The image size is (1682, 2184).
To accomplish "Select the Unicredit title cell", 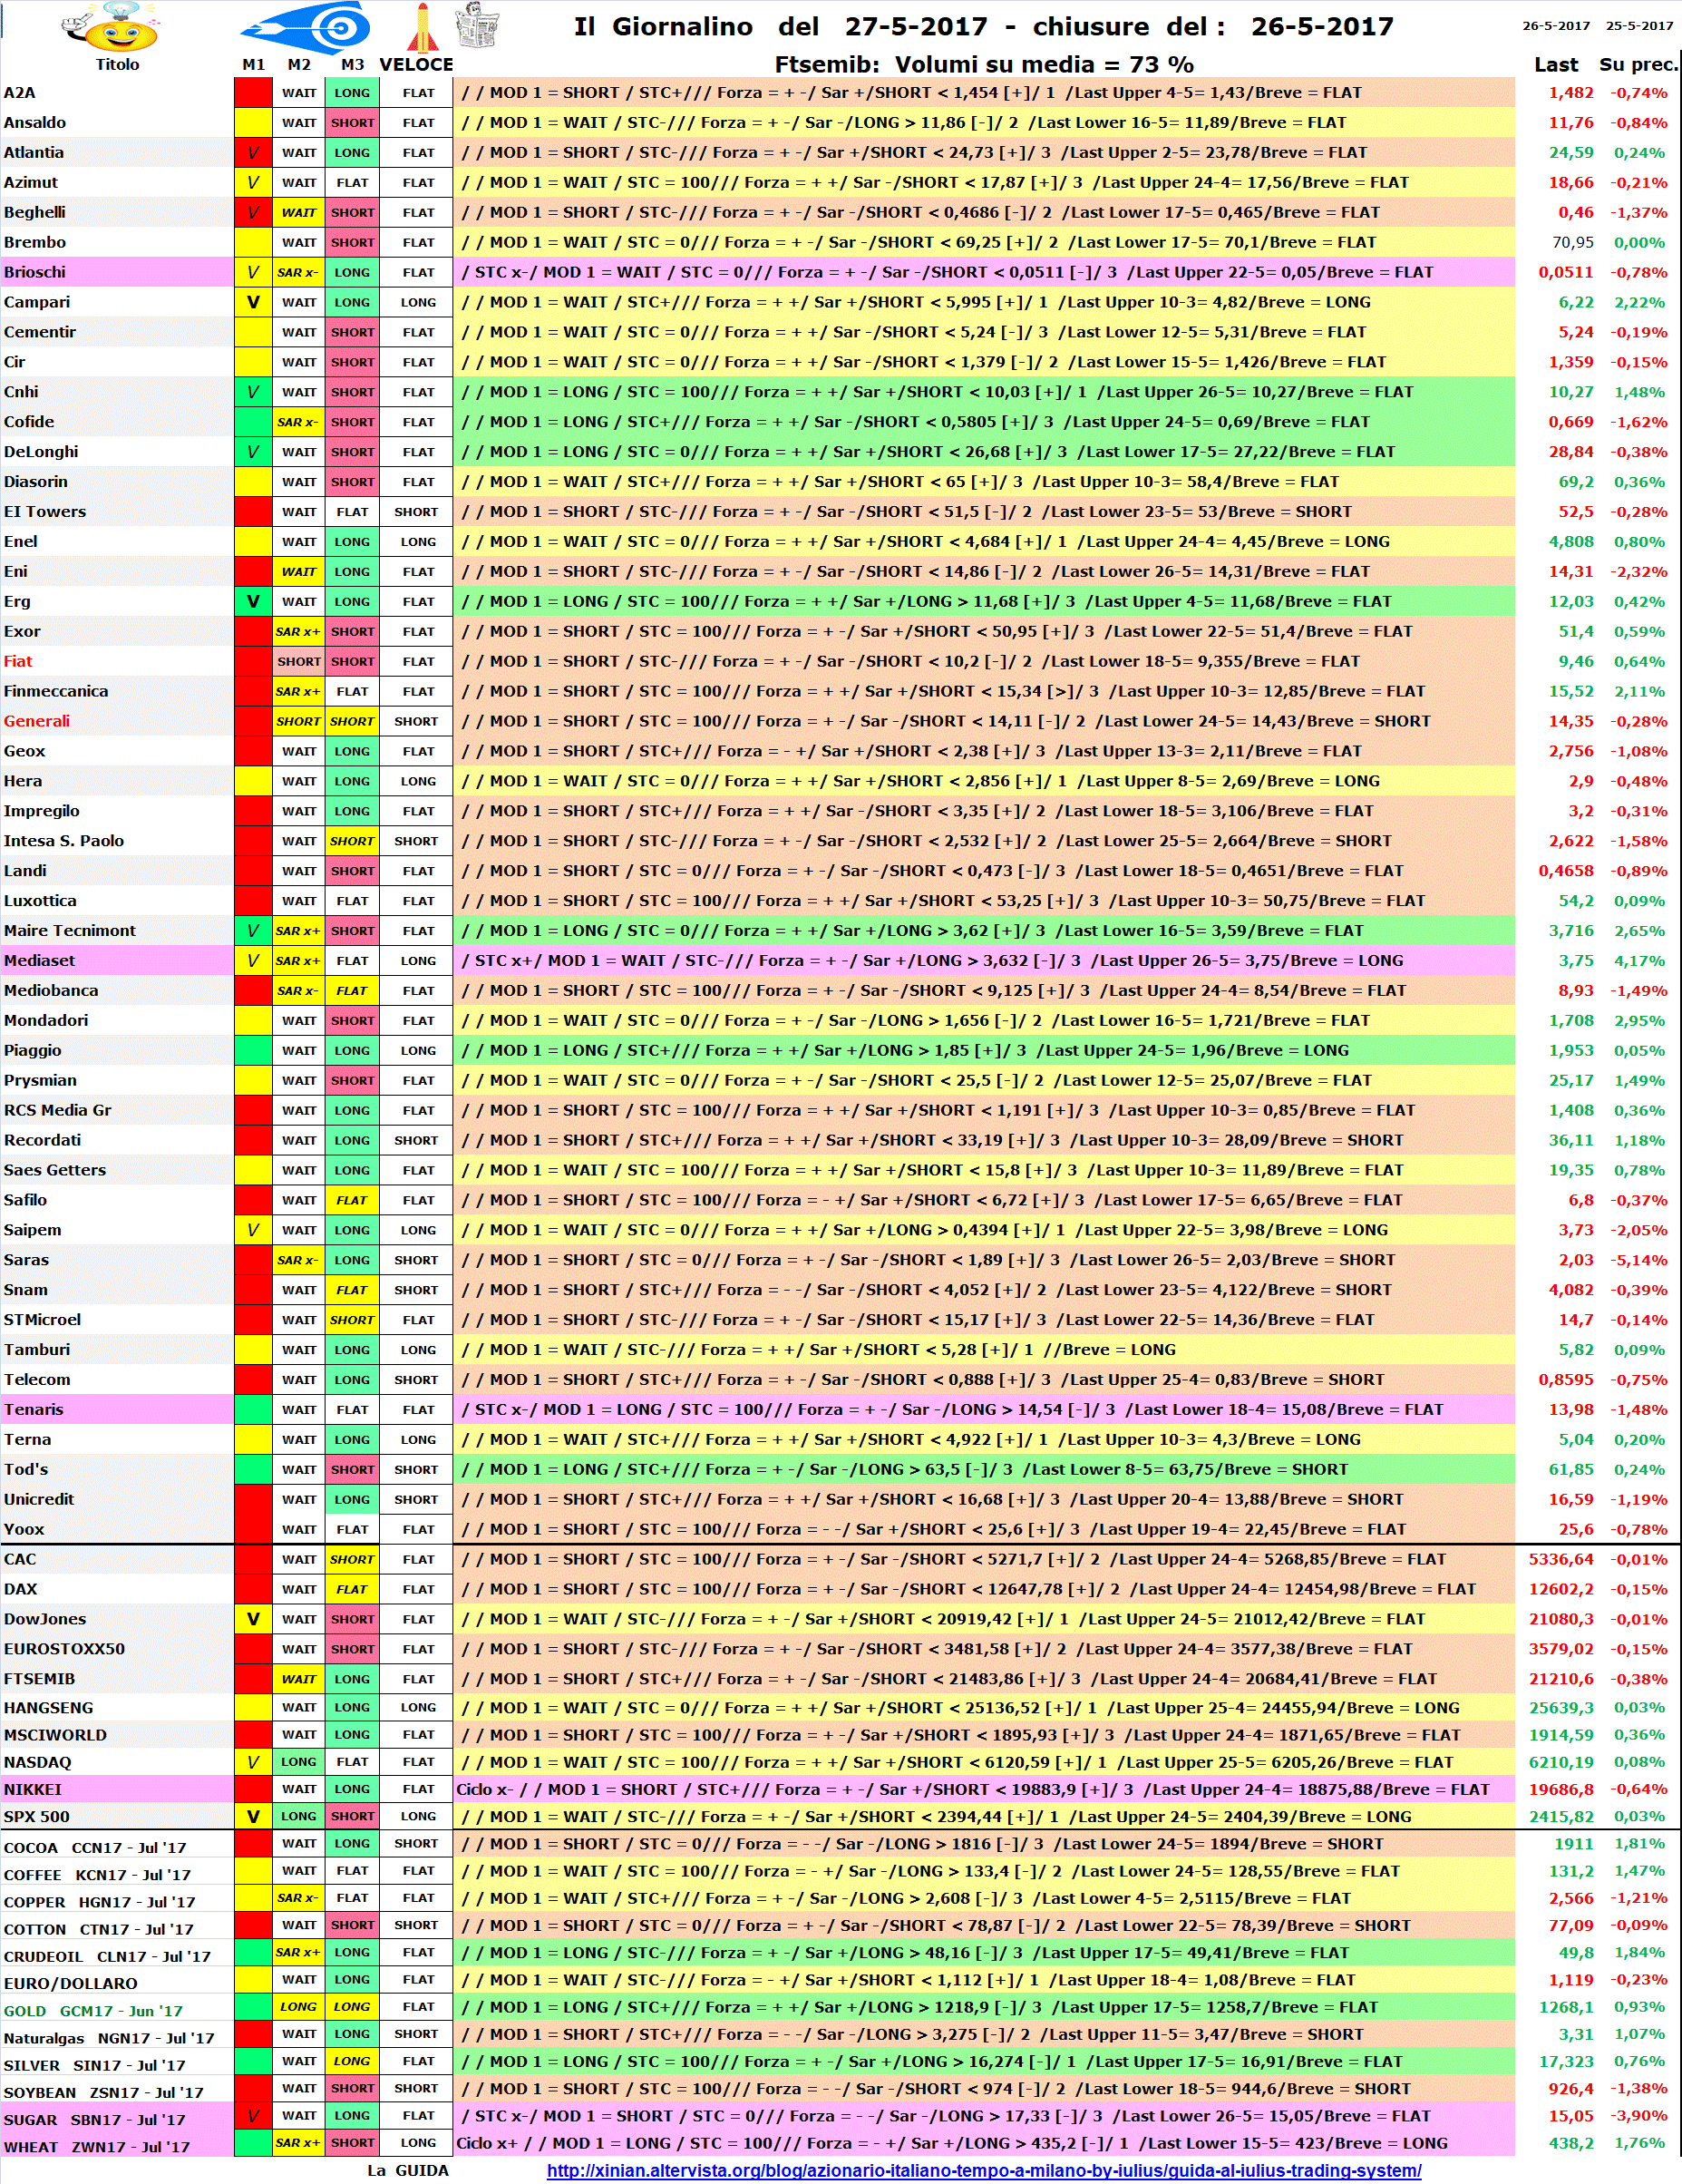I will [117, 1499].
